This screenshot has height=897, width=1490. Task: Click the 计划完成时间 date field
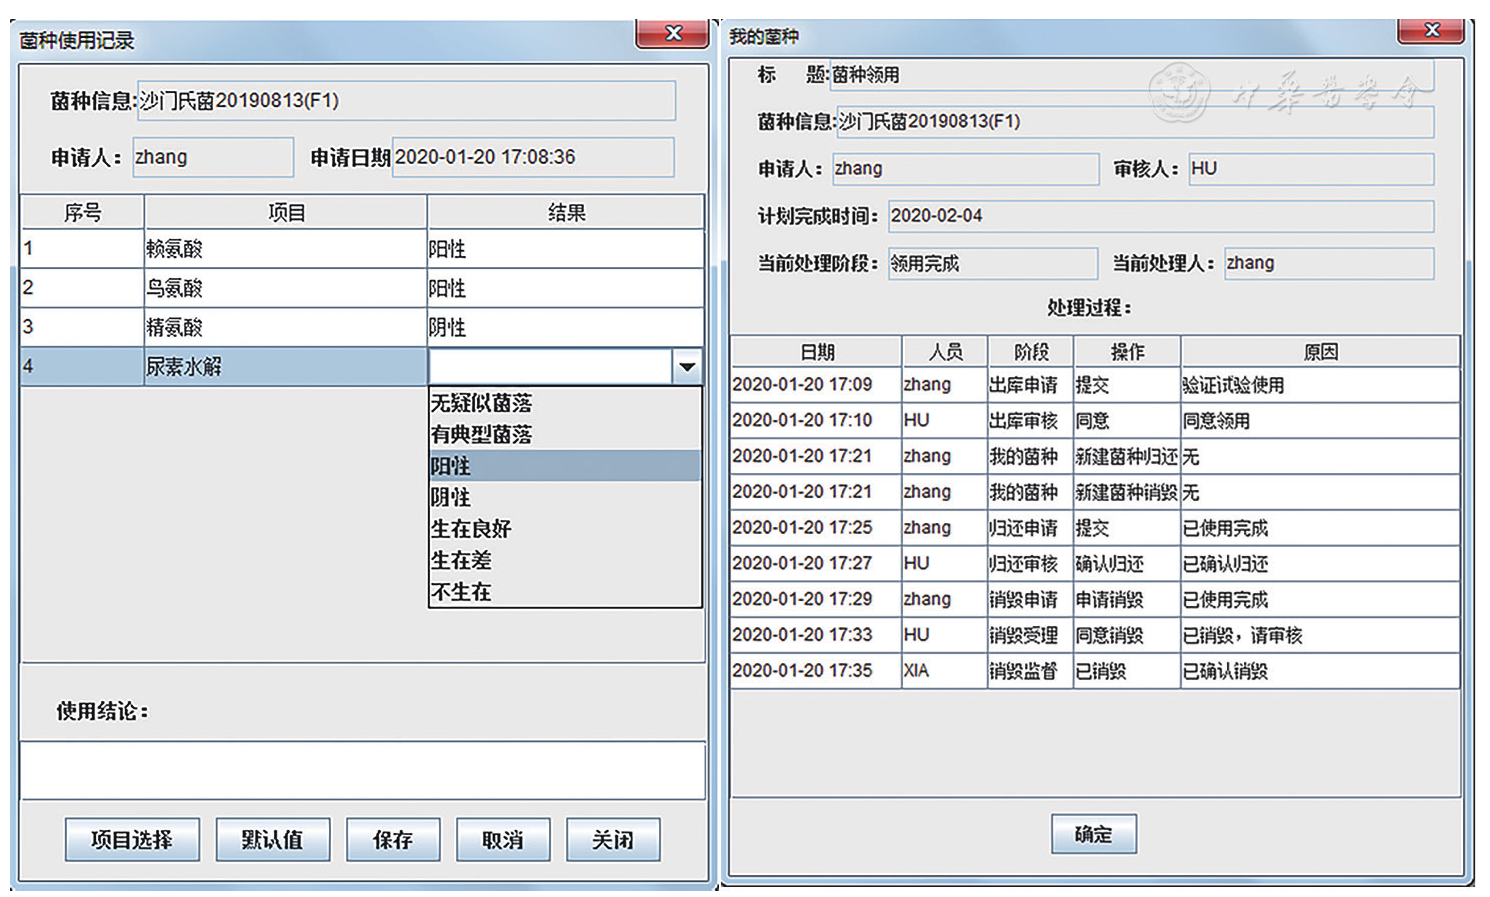[1160, 216]
